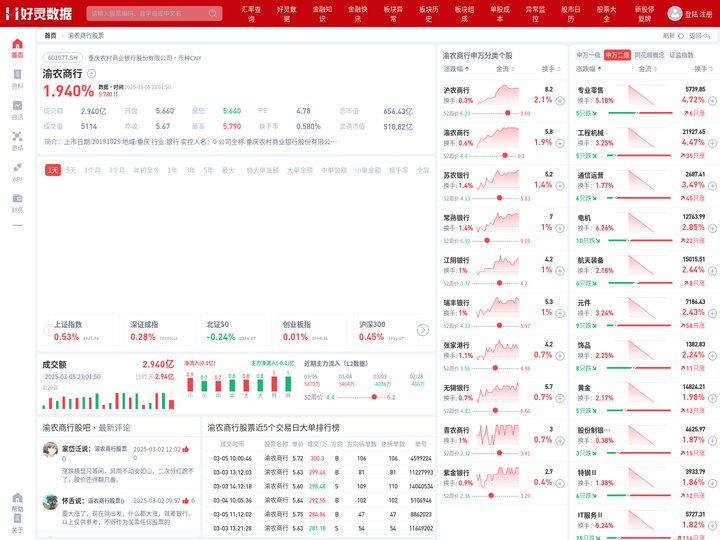The image size is (720, 540).
Task: Click the 刷新 refresh icon
Action: (x=681, y=35)
